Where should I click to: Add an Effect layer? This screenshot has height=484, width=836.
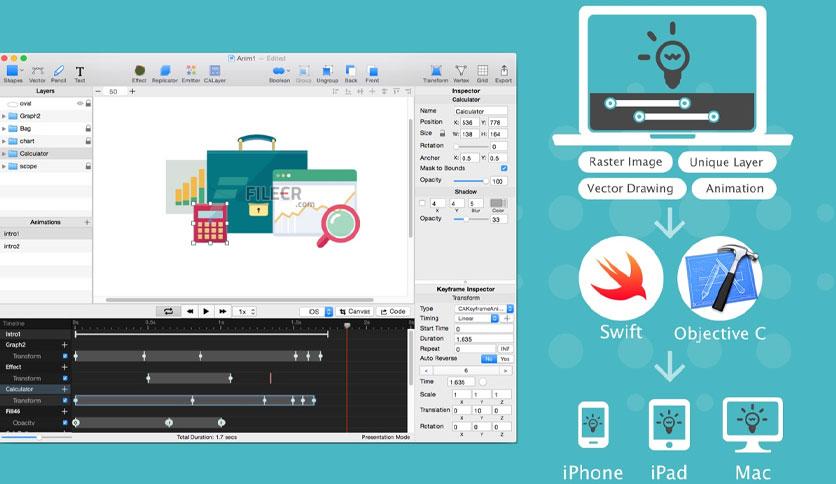click(139, 74)
